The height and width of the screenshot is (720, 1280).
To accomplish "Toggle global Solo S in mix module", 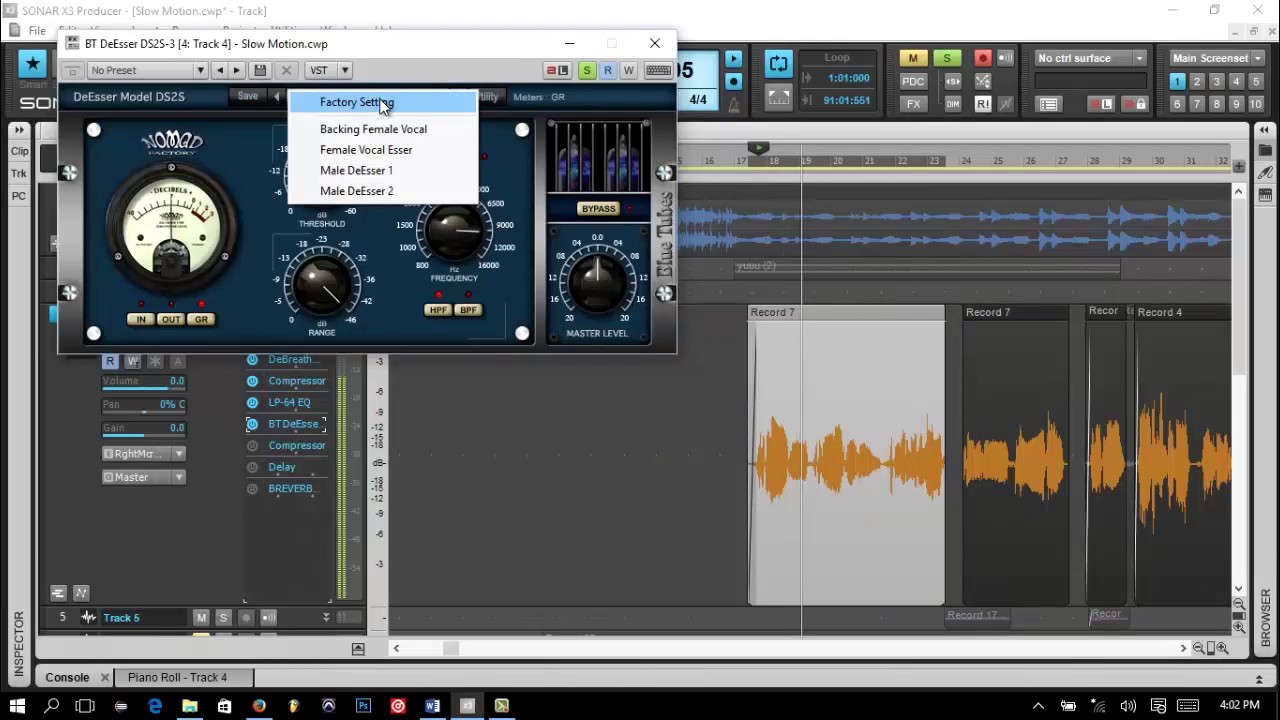I will point(947,59).
